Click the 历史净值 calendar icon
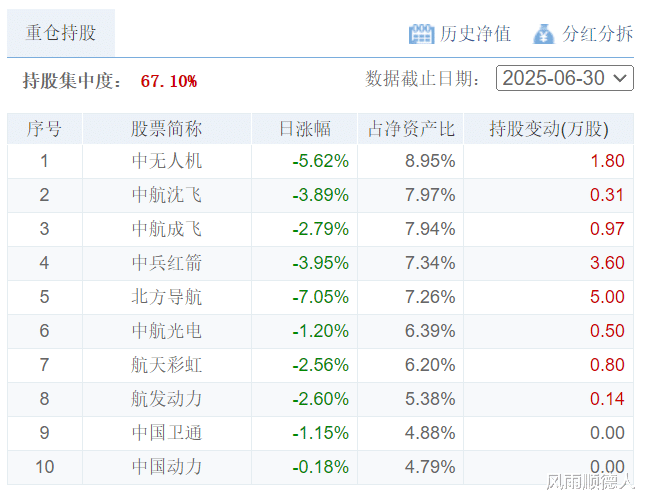The image size is (645, 503). click(x=421, y=34)
